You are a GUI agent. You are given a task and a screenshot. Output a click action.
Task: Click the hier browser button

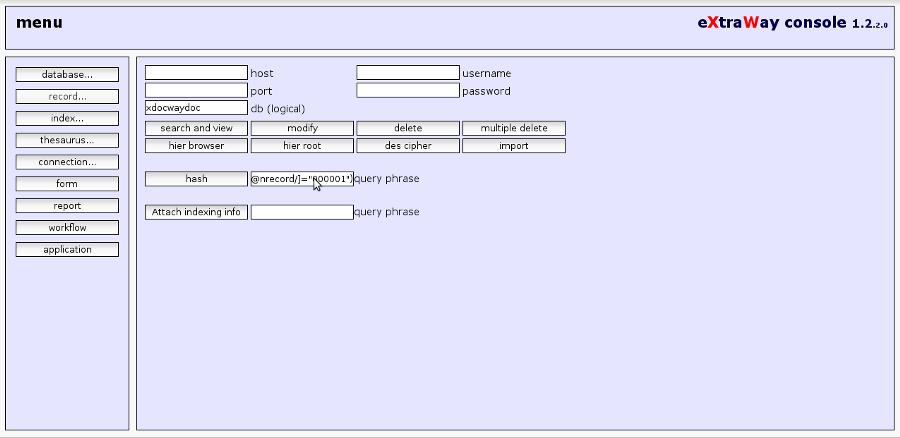(196, 146)
